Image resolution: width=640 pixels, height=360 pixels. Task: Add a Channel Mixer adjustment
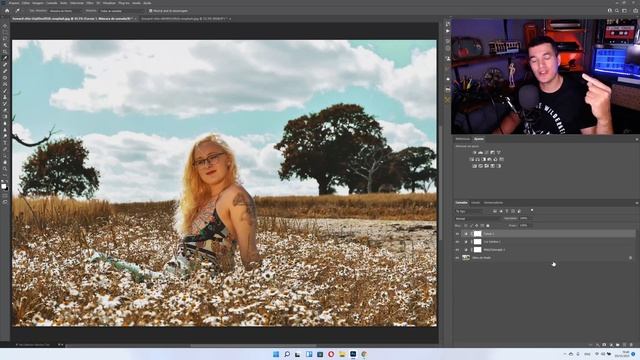click(x=495, y=159)
